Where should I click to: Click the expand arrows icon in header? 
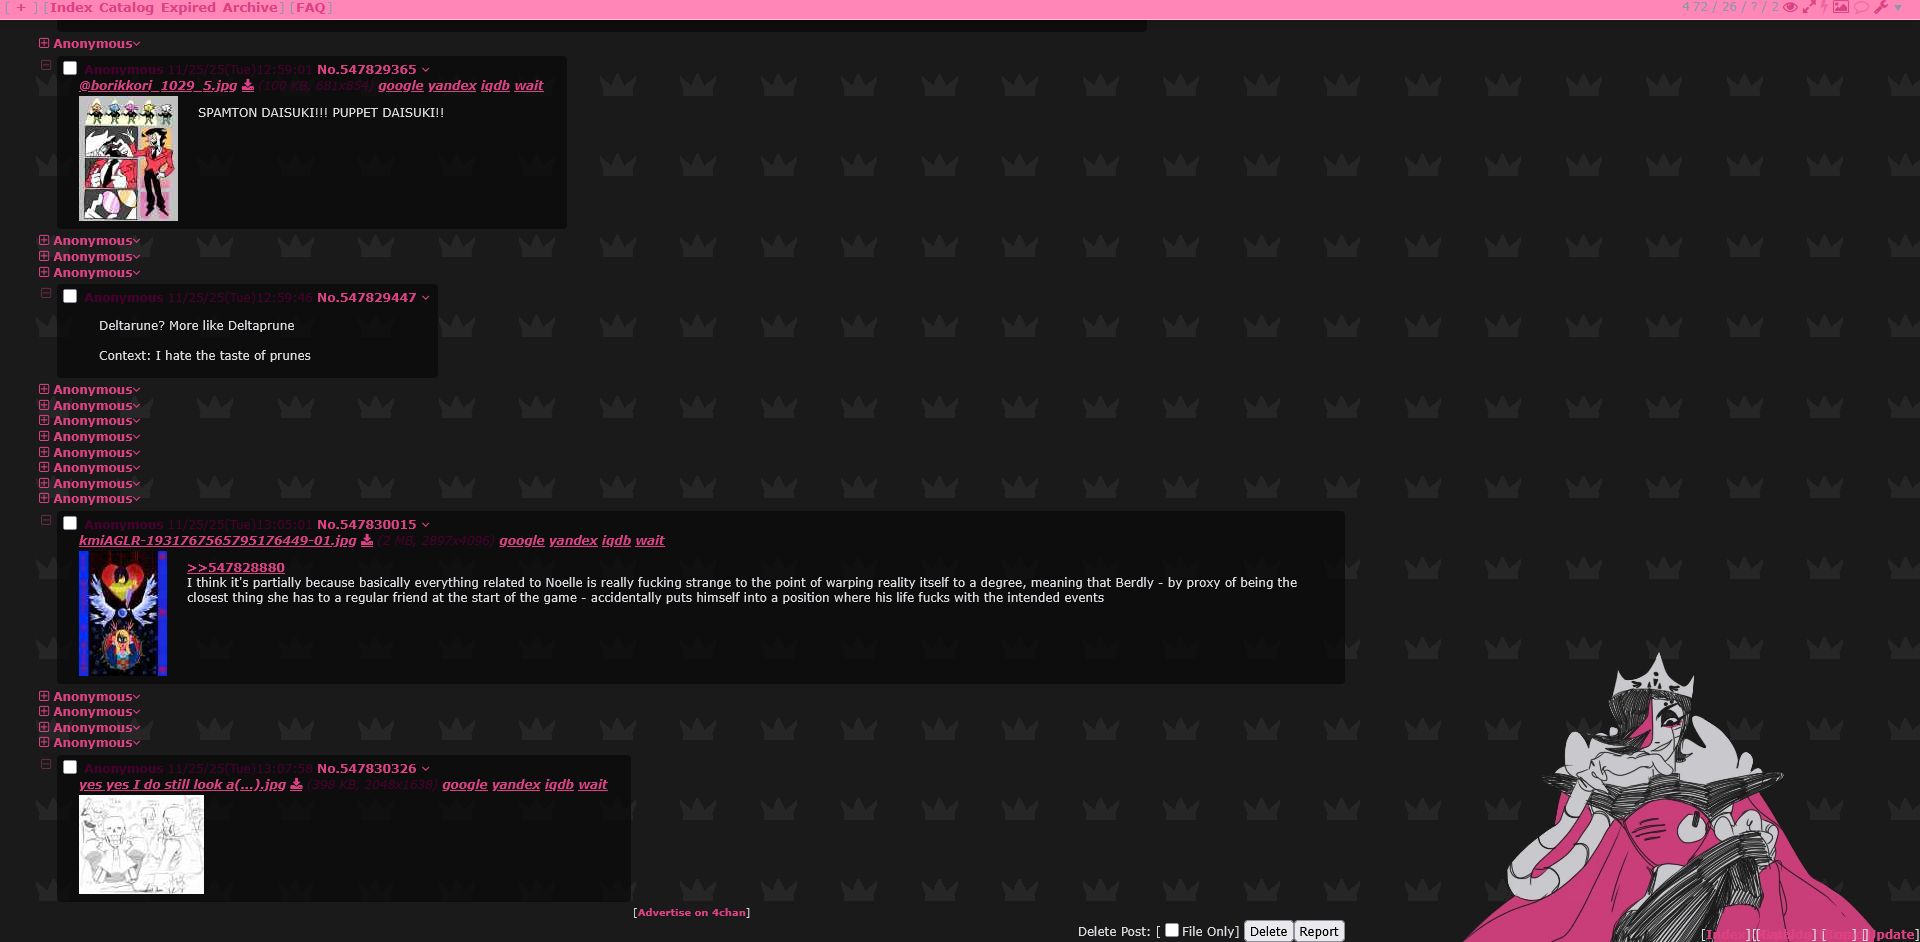[x=1809, y=7]
